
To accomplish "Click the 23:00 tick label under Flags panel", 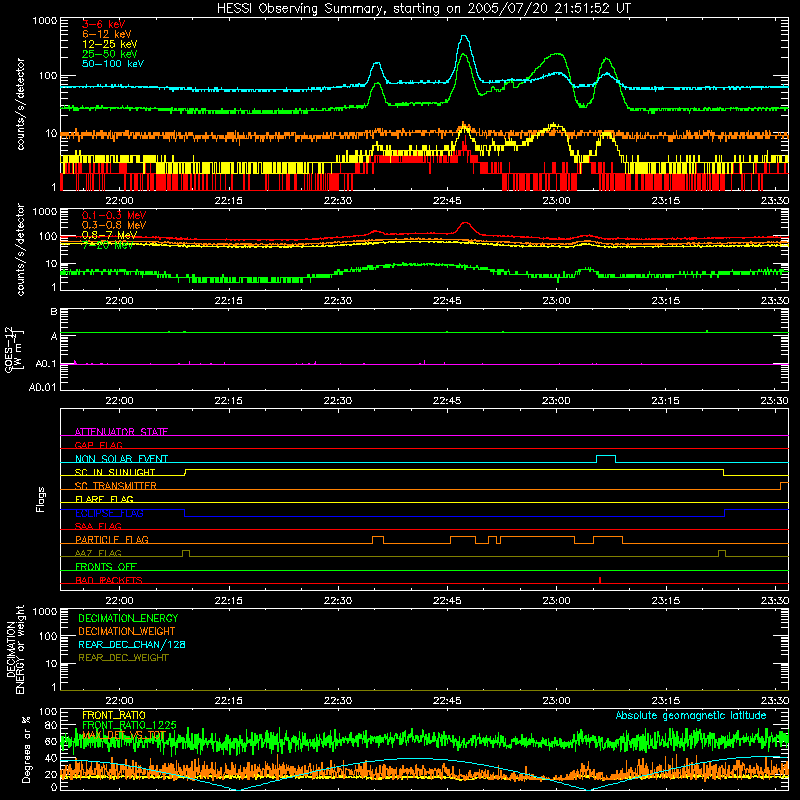I will click(556, 601).
